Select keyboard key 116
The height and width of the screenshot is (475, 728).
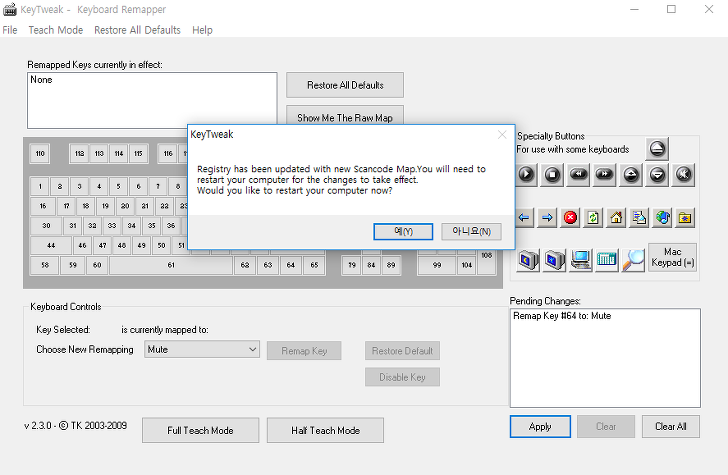click(168, 154)
